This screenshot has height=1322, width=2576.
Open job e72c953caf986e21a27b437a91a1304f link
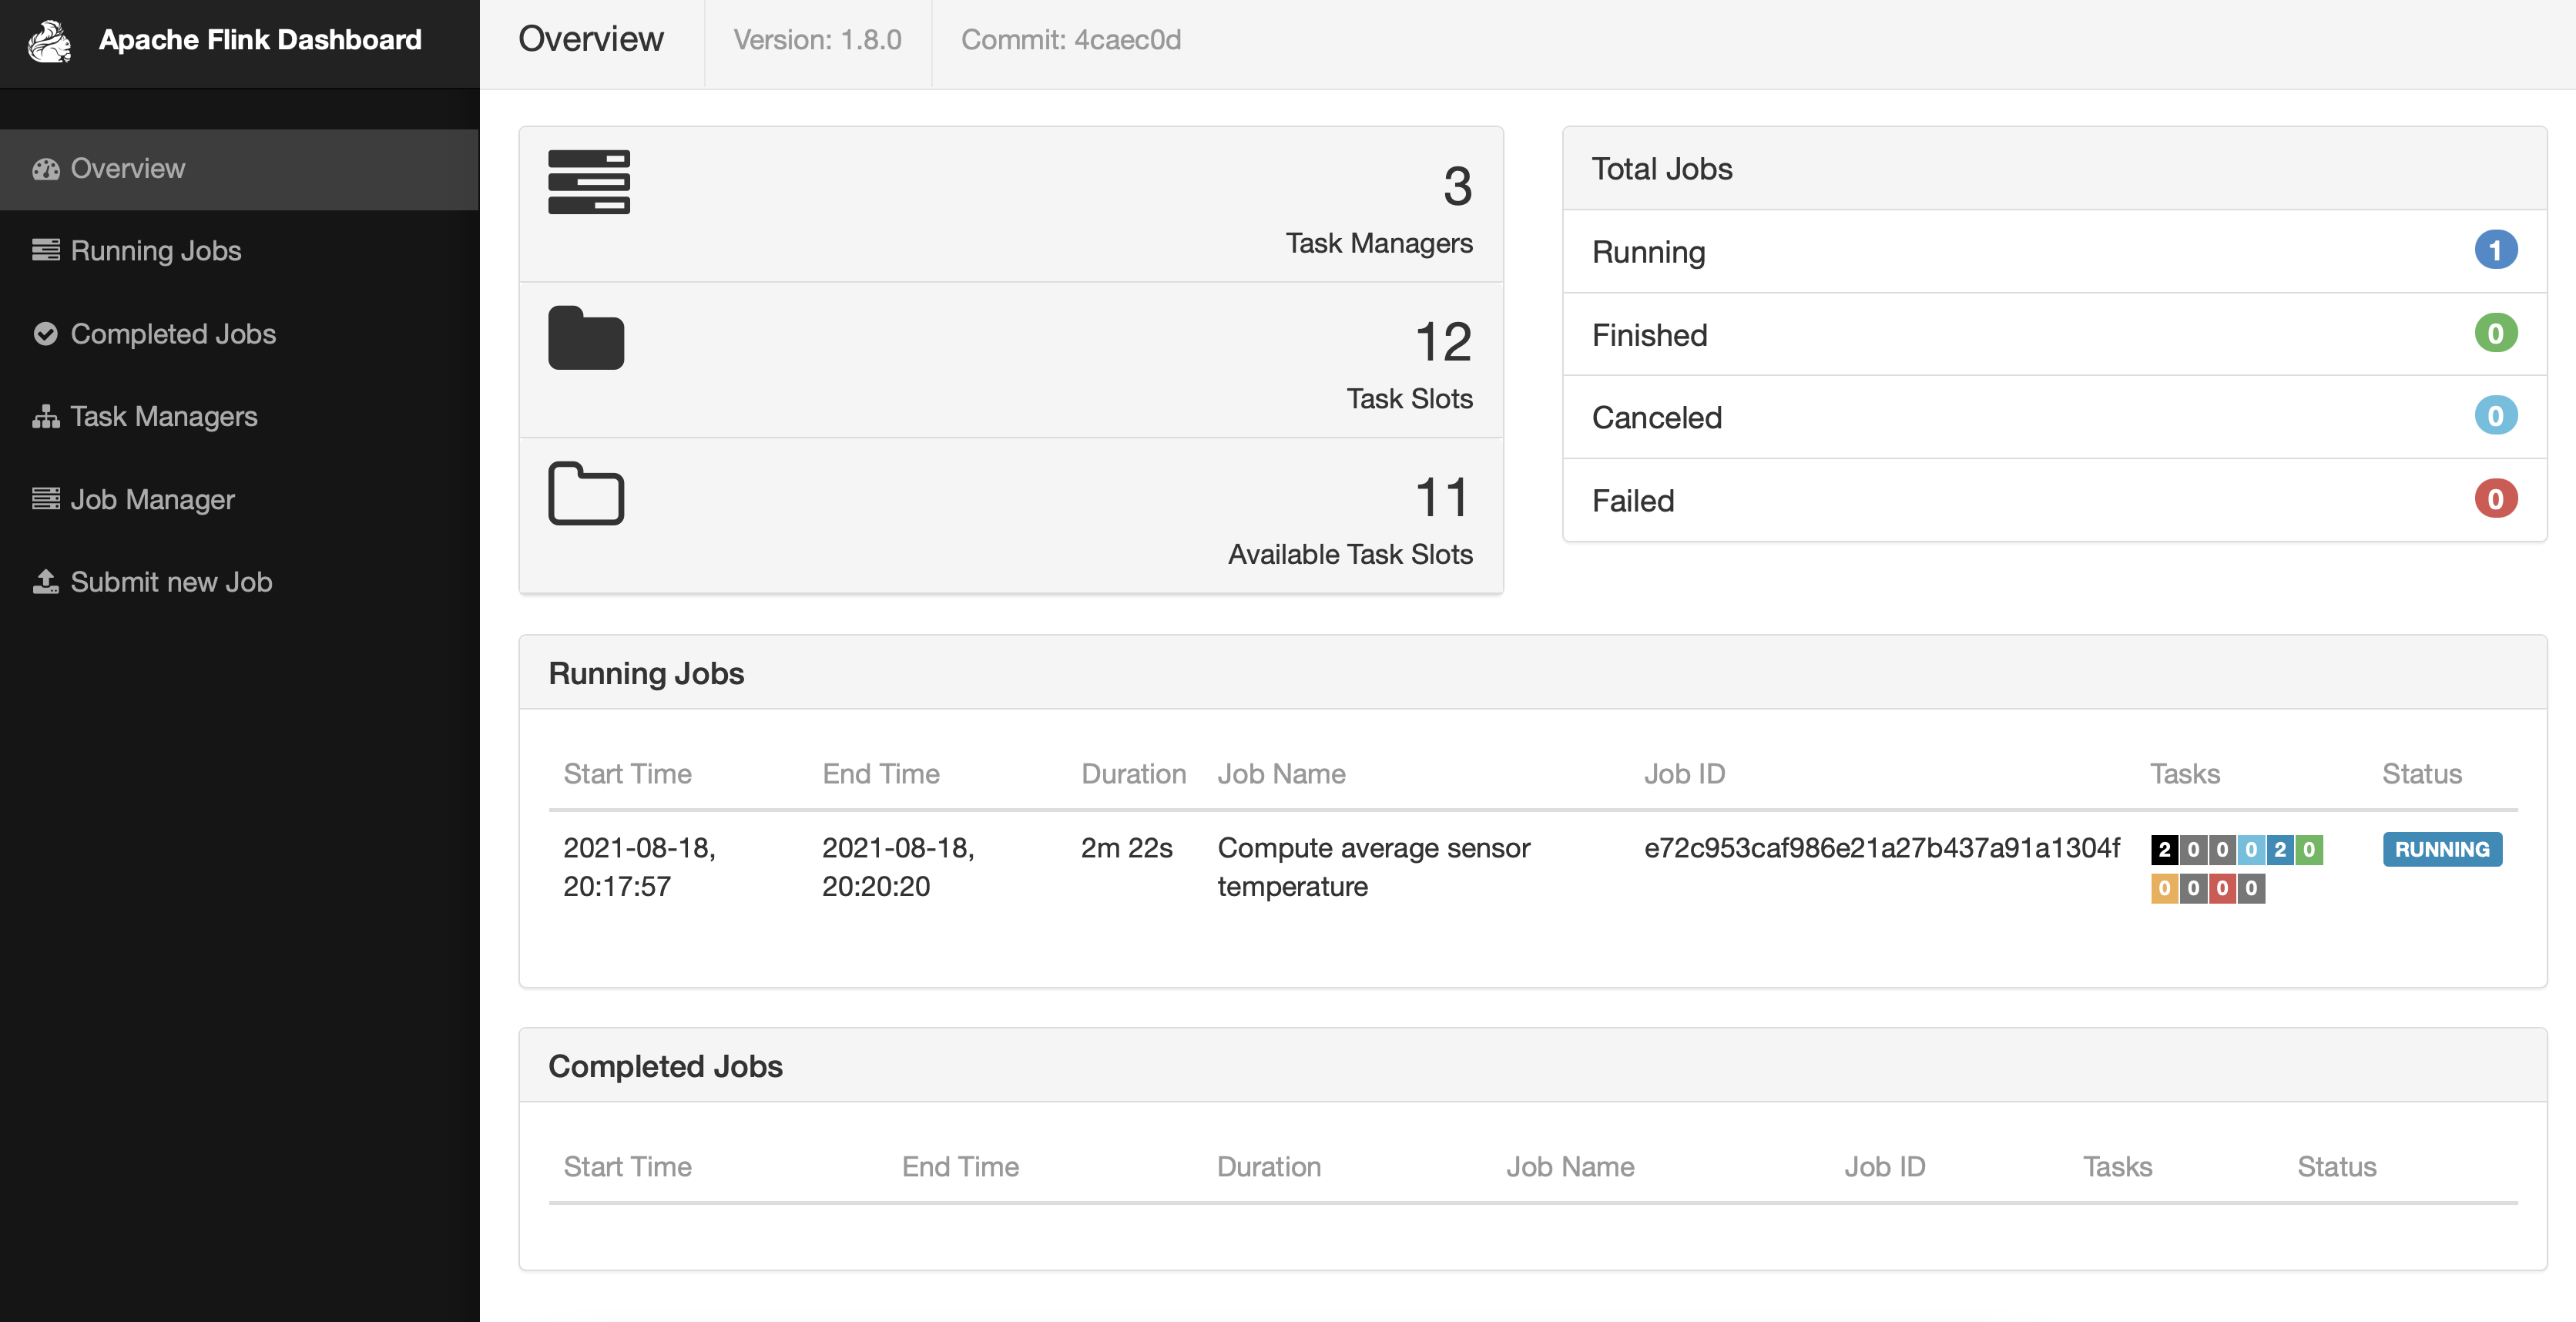point(1881,848)
